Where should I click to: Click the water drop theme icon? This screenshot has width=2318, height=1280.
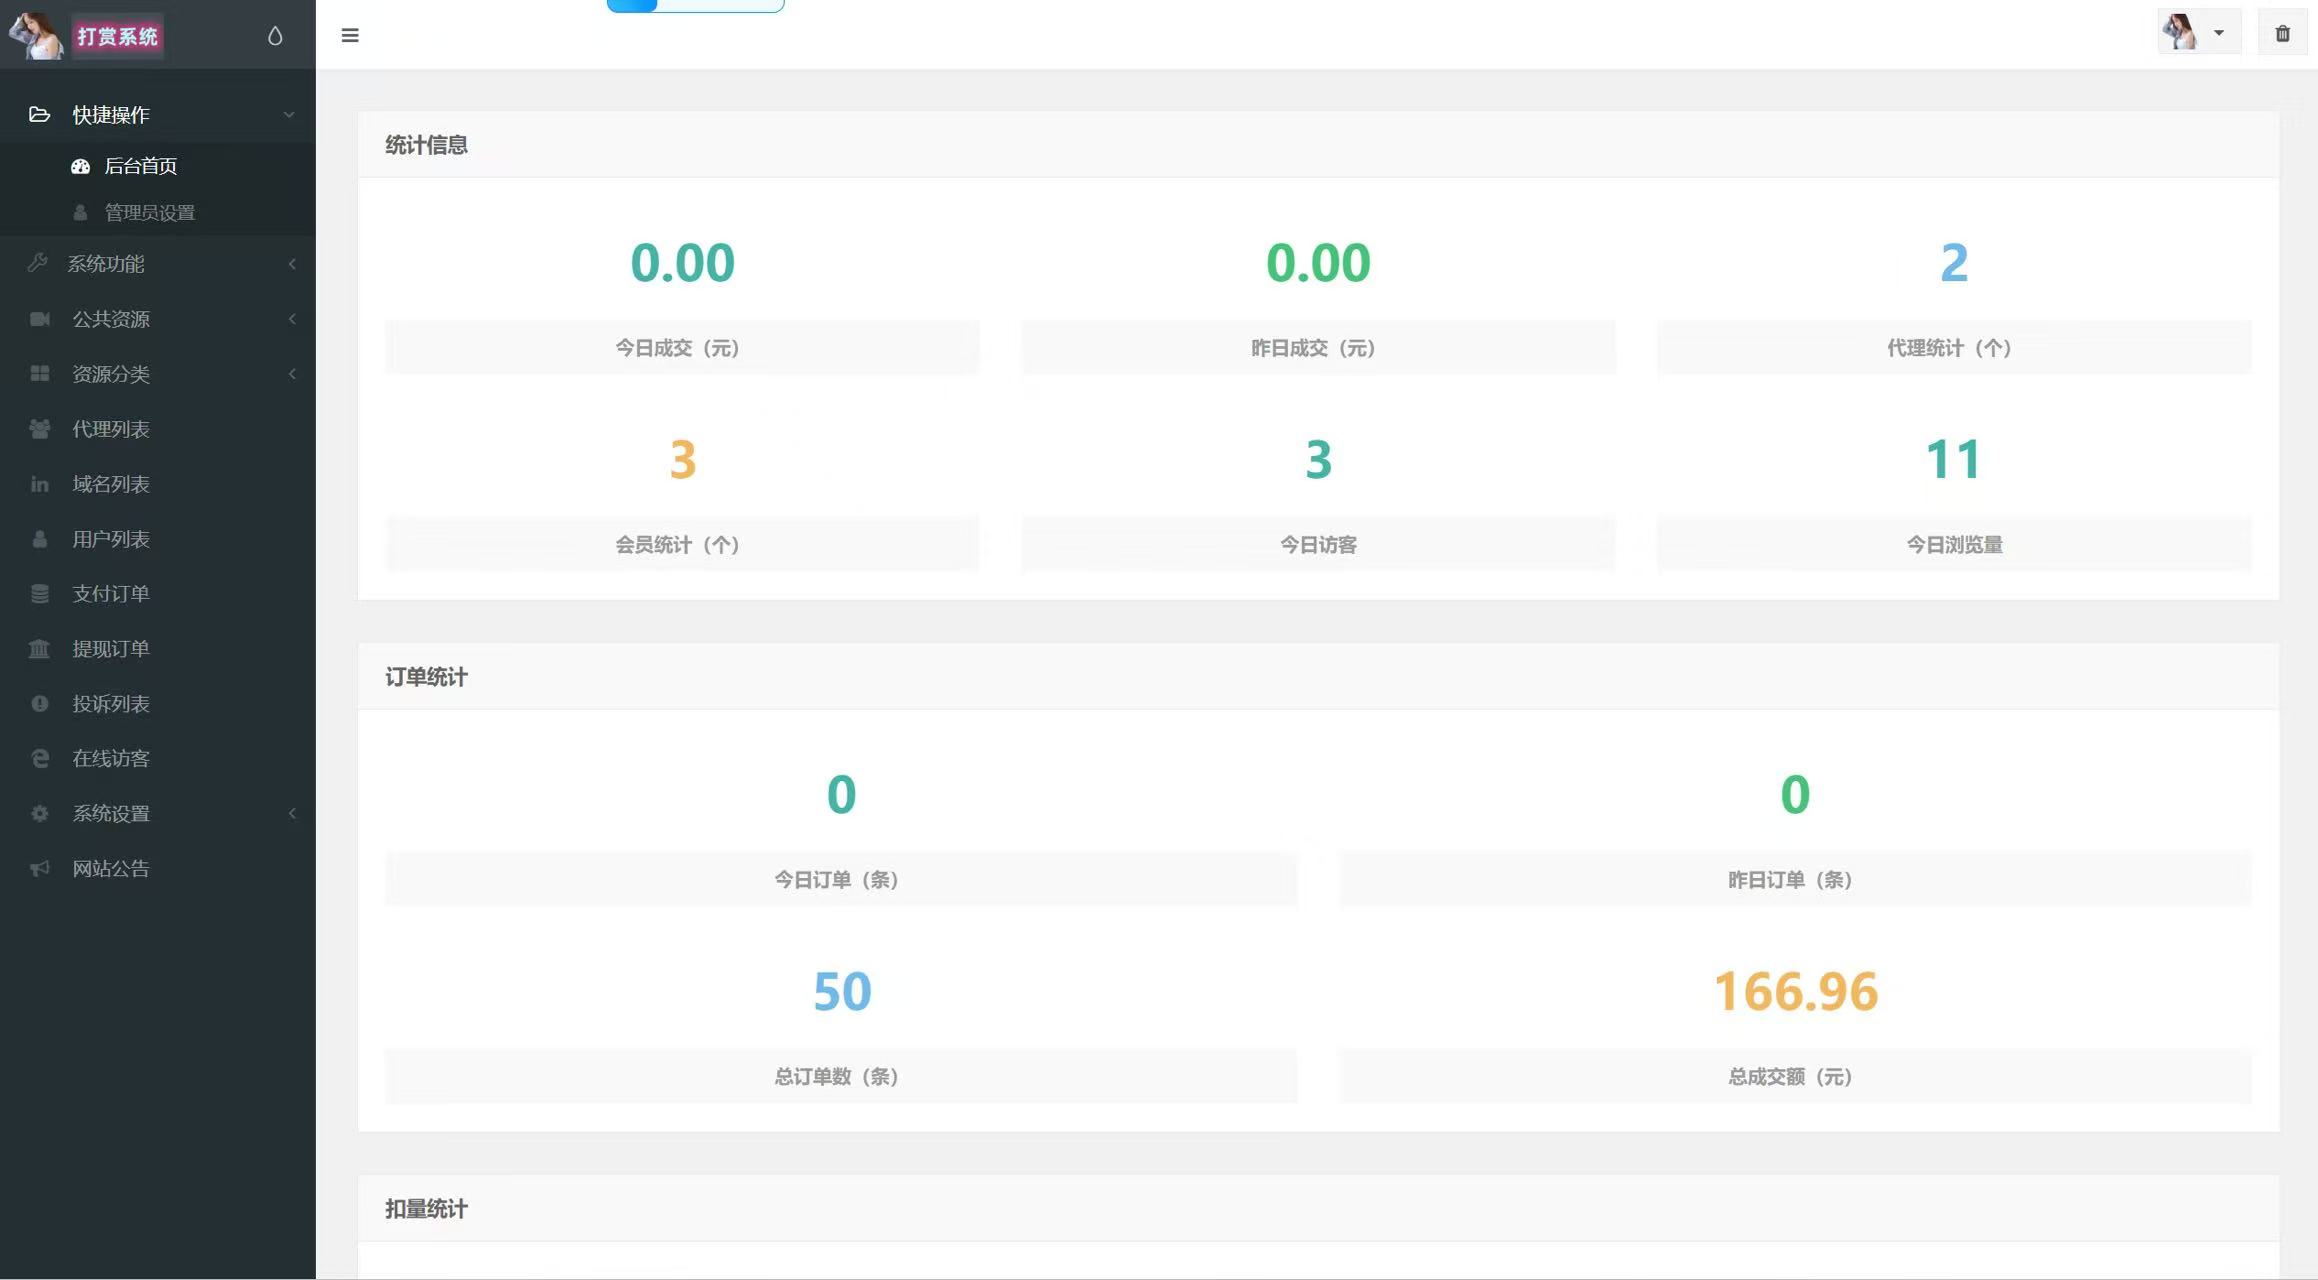275,36
